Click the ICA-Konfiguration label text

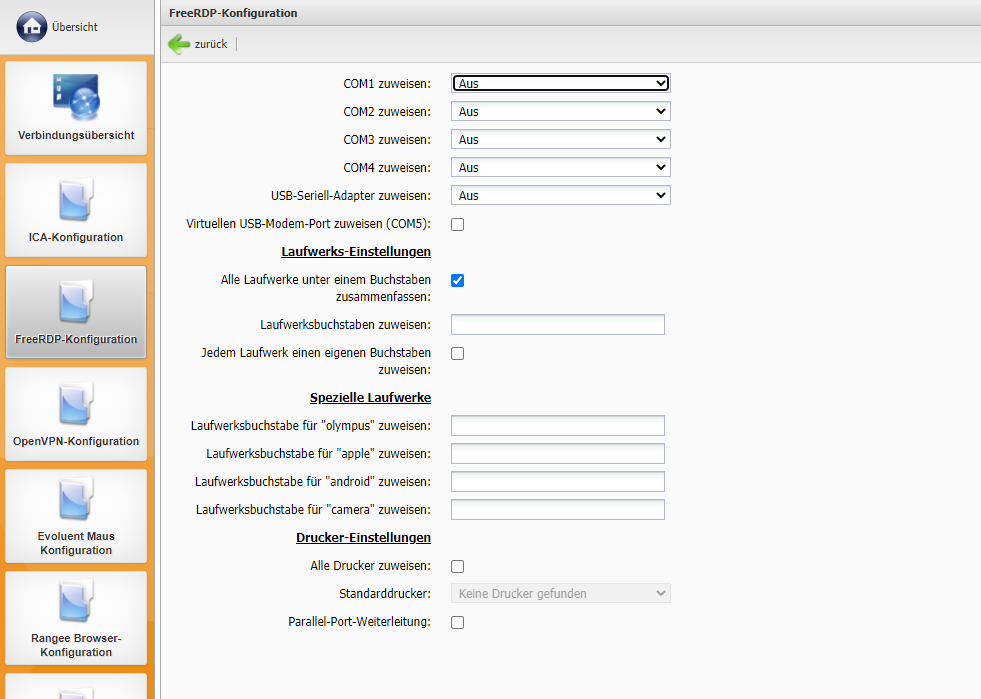click(76, 237)
